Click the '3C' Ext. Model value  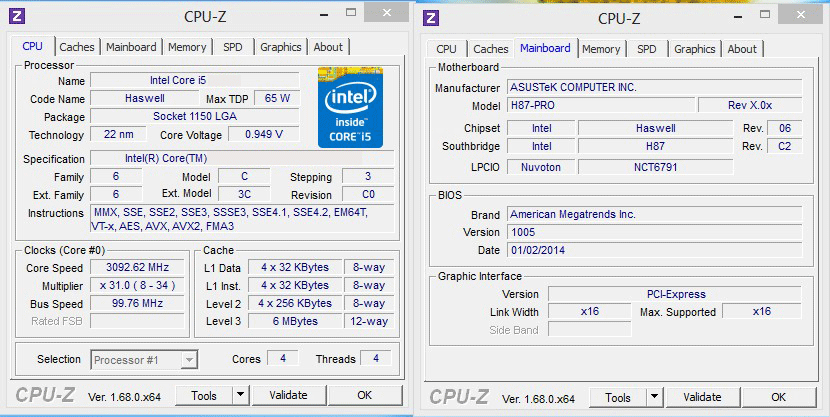[244, 194]
